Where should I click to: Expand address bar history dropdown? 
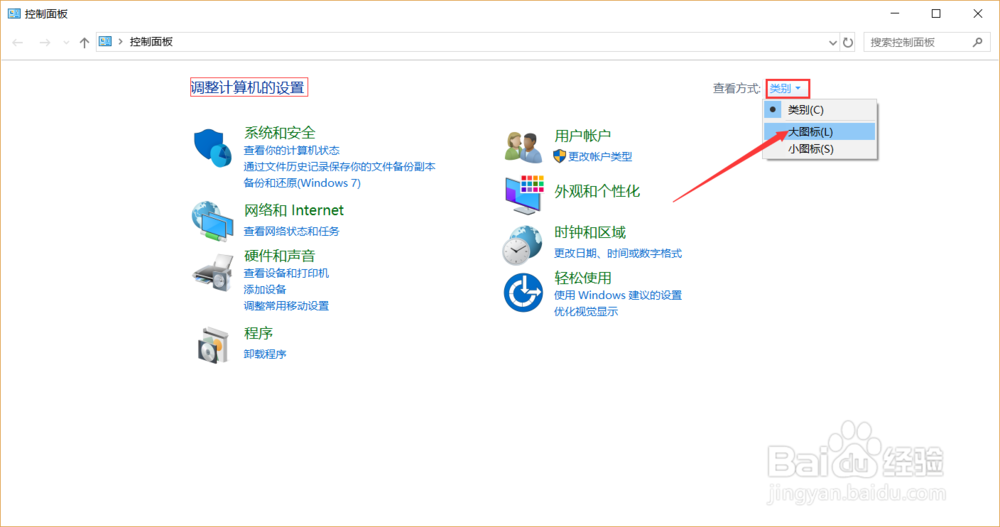[x=832, y=43]
